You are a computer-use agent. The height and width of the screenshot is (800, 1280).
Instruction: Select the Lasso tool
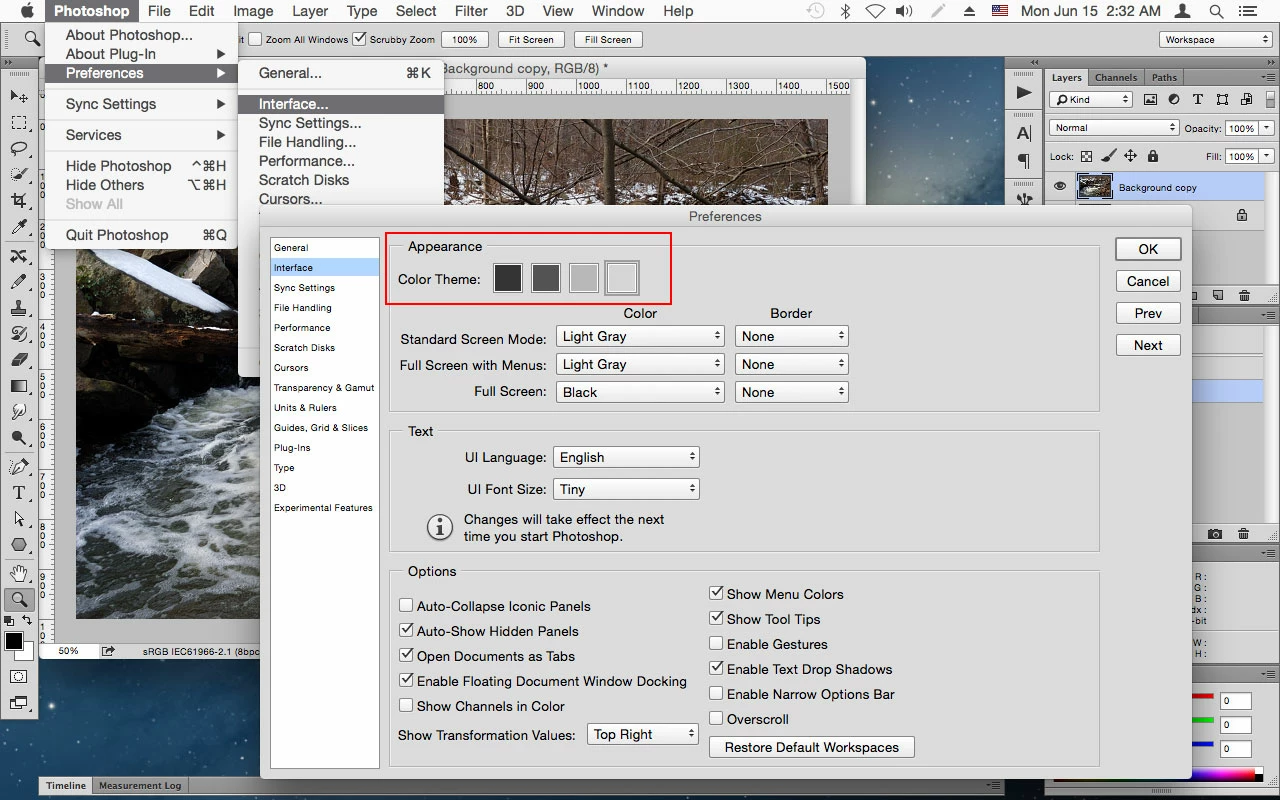[x=19, y=149]
